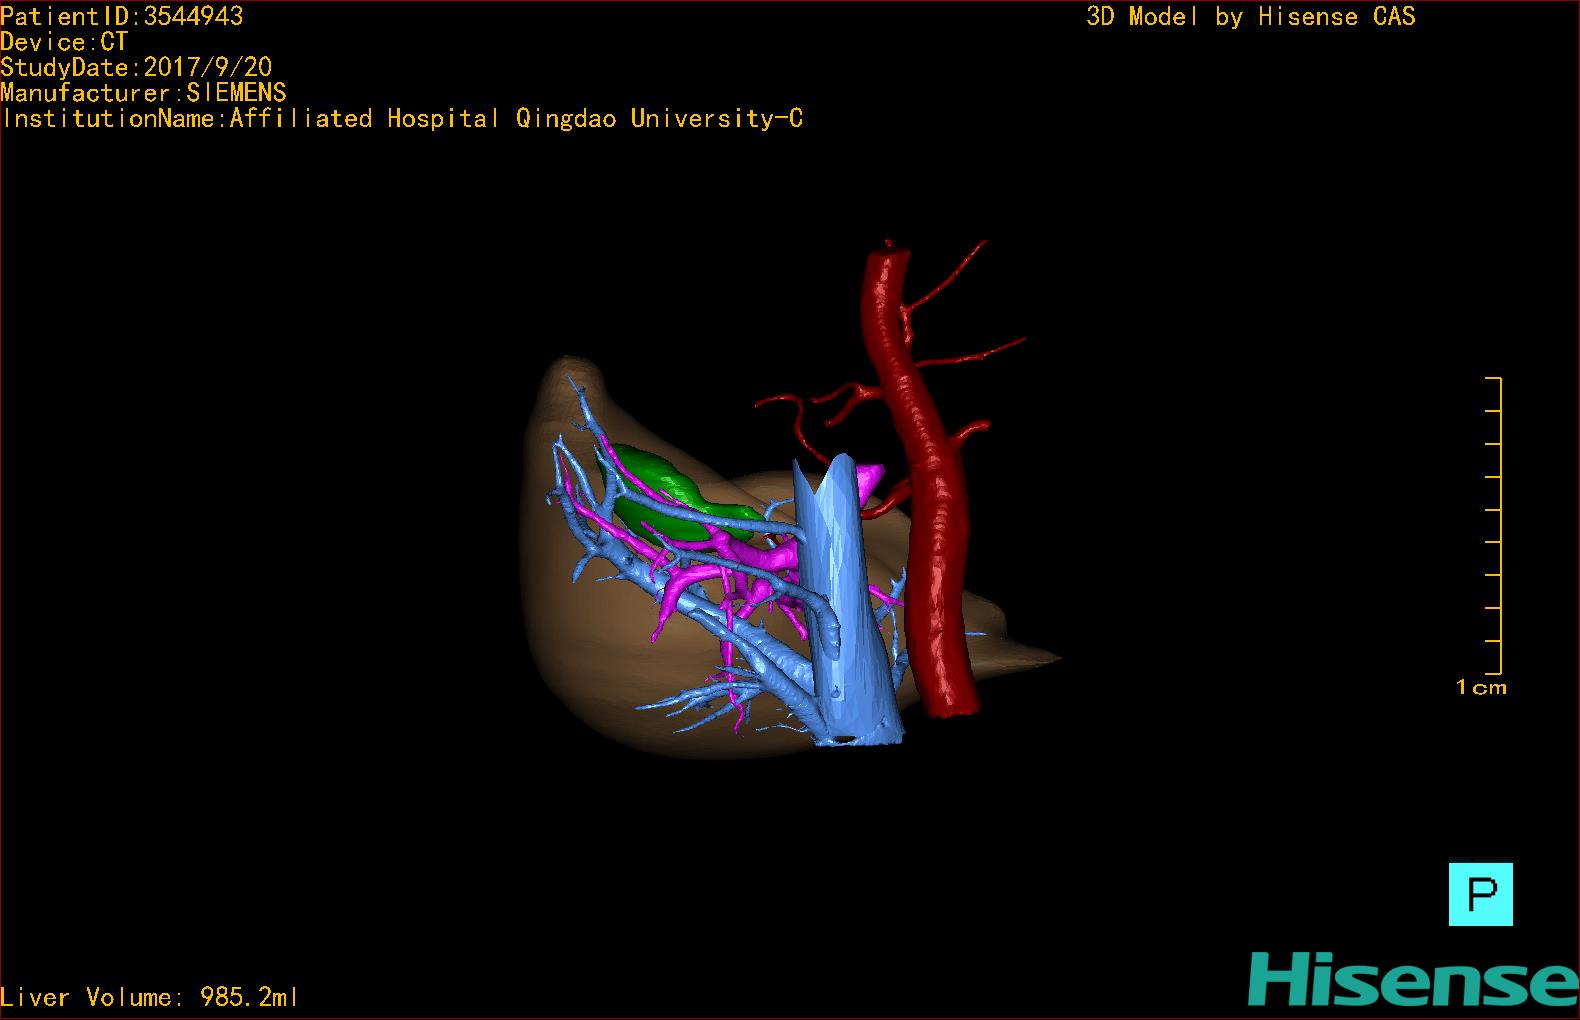Click the P orientation indicator box
1580x1020 pixels.
(1480, 894)
